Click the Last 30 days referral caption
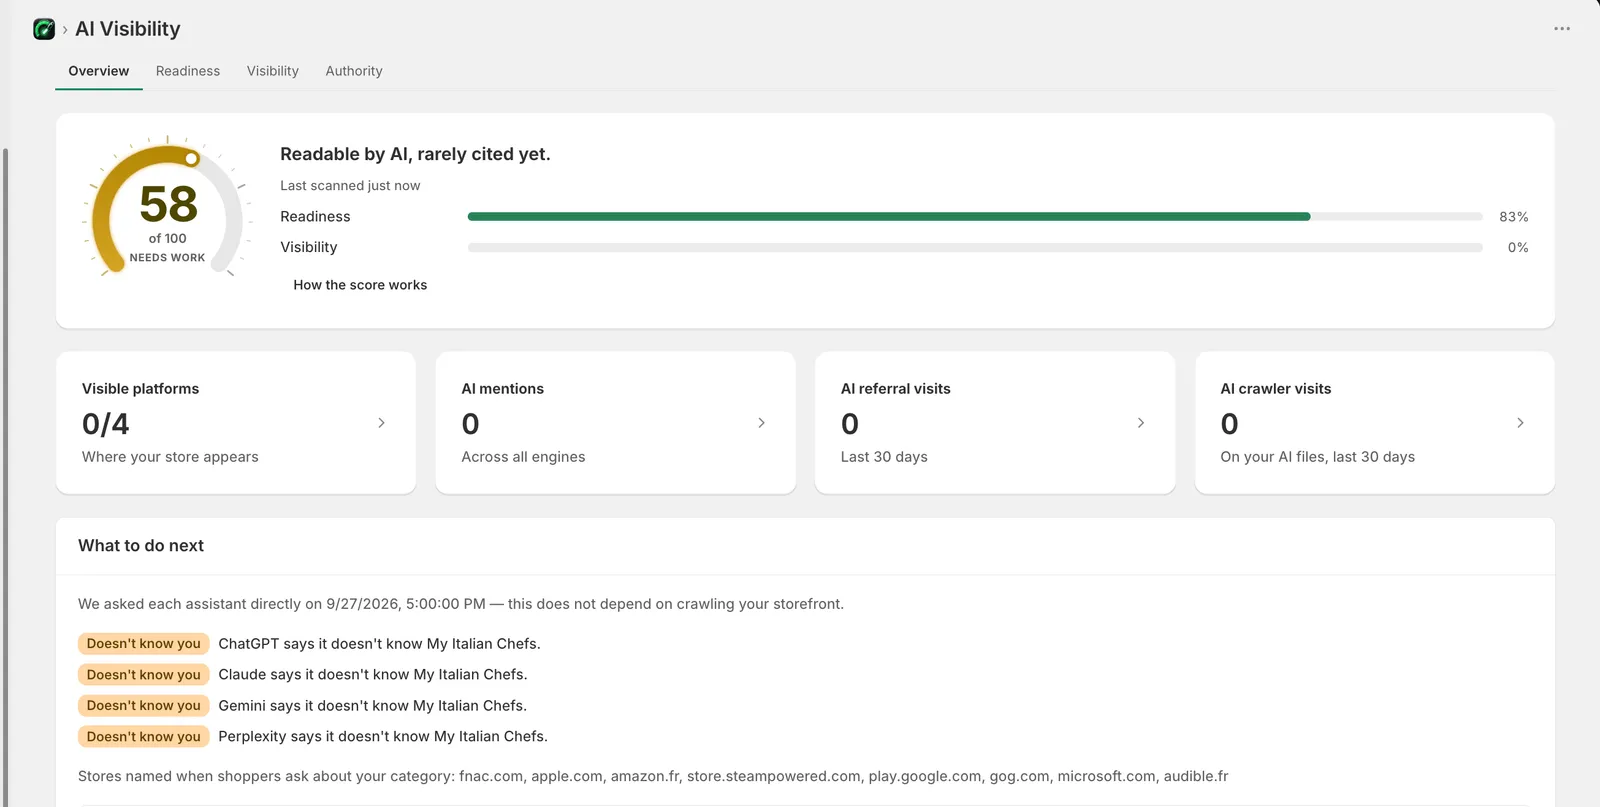This screenshot has width=1600, height=807. click(884, 457)
